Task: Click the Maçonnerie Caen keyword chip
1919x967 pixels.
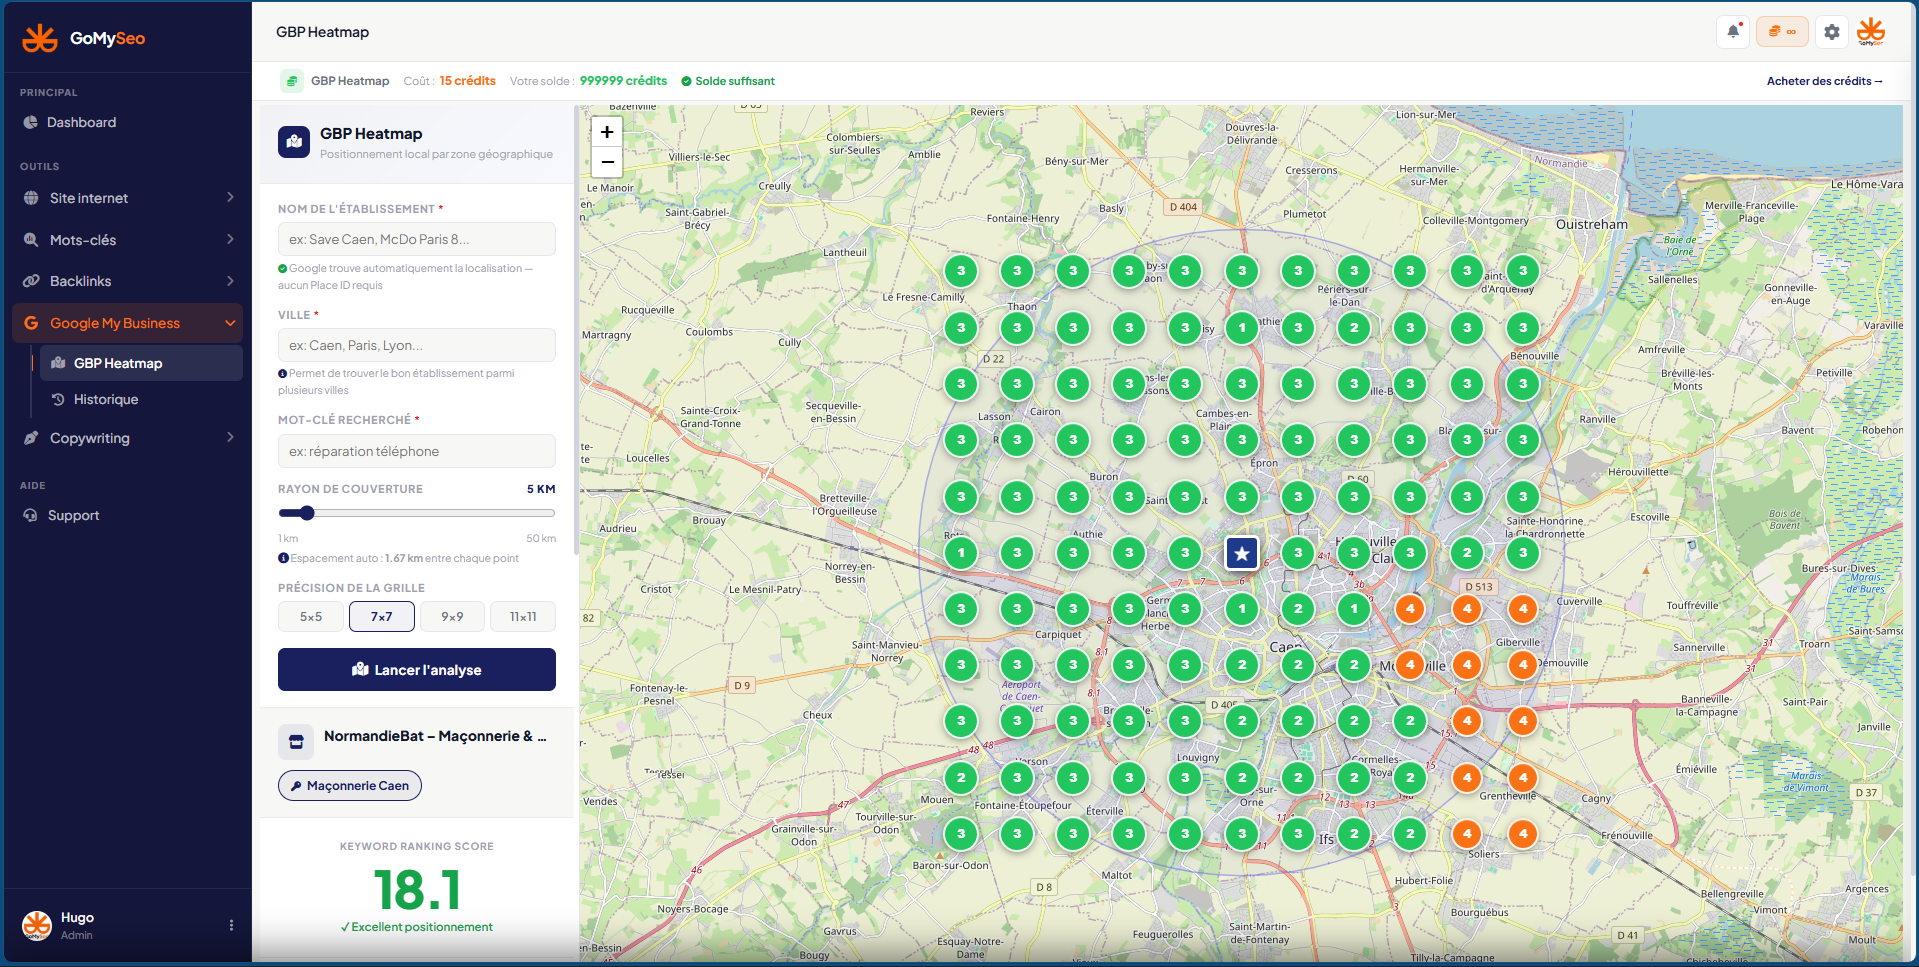Action: tap(350, 786)
